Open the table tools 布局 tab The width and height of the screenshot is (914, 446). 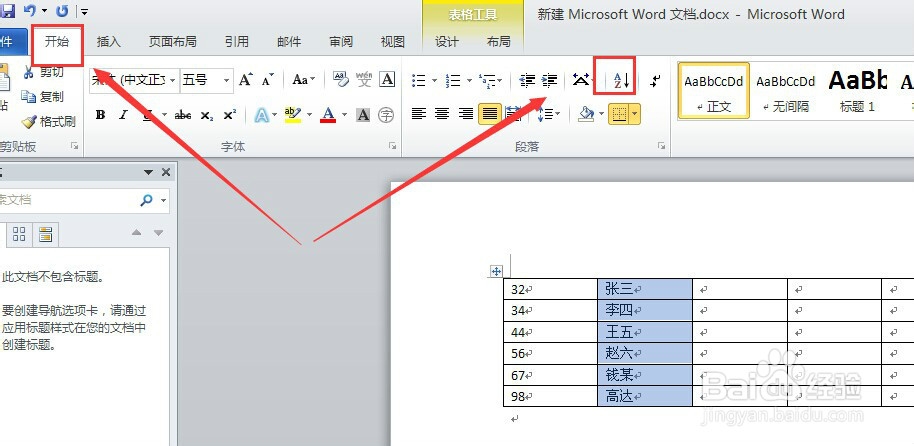point(498,41)
